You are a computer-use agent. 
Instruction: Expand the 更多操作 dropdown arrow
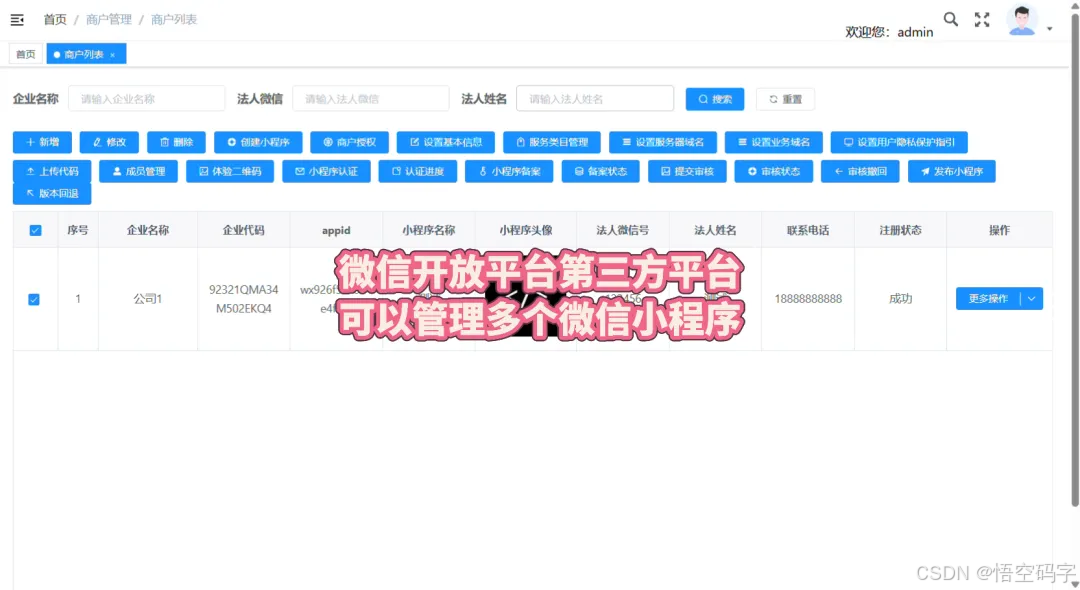tap(1032, 298)
